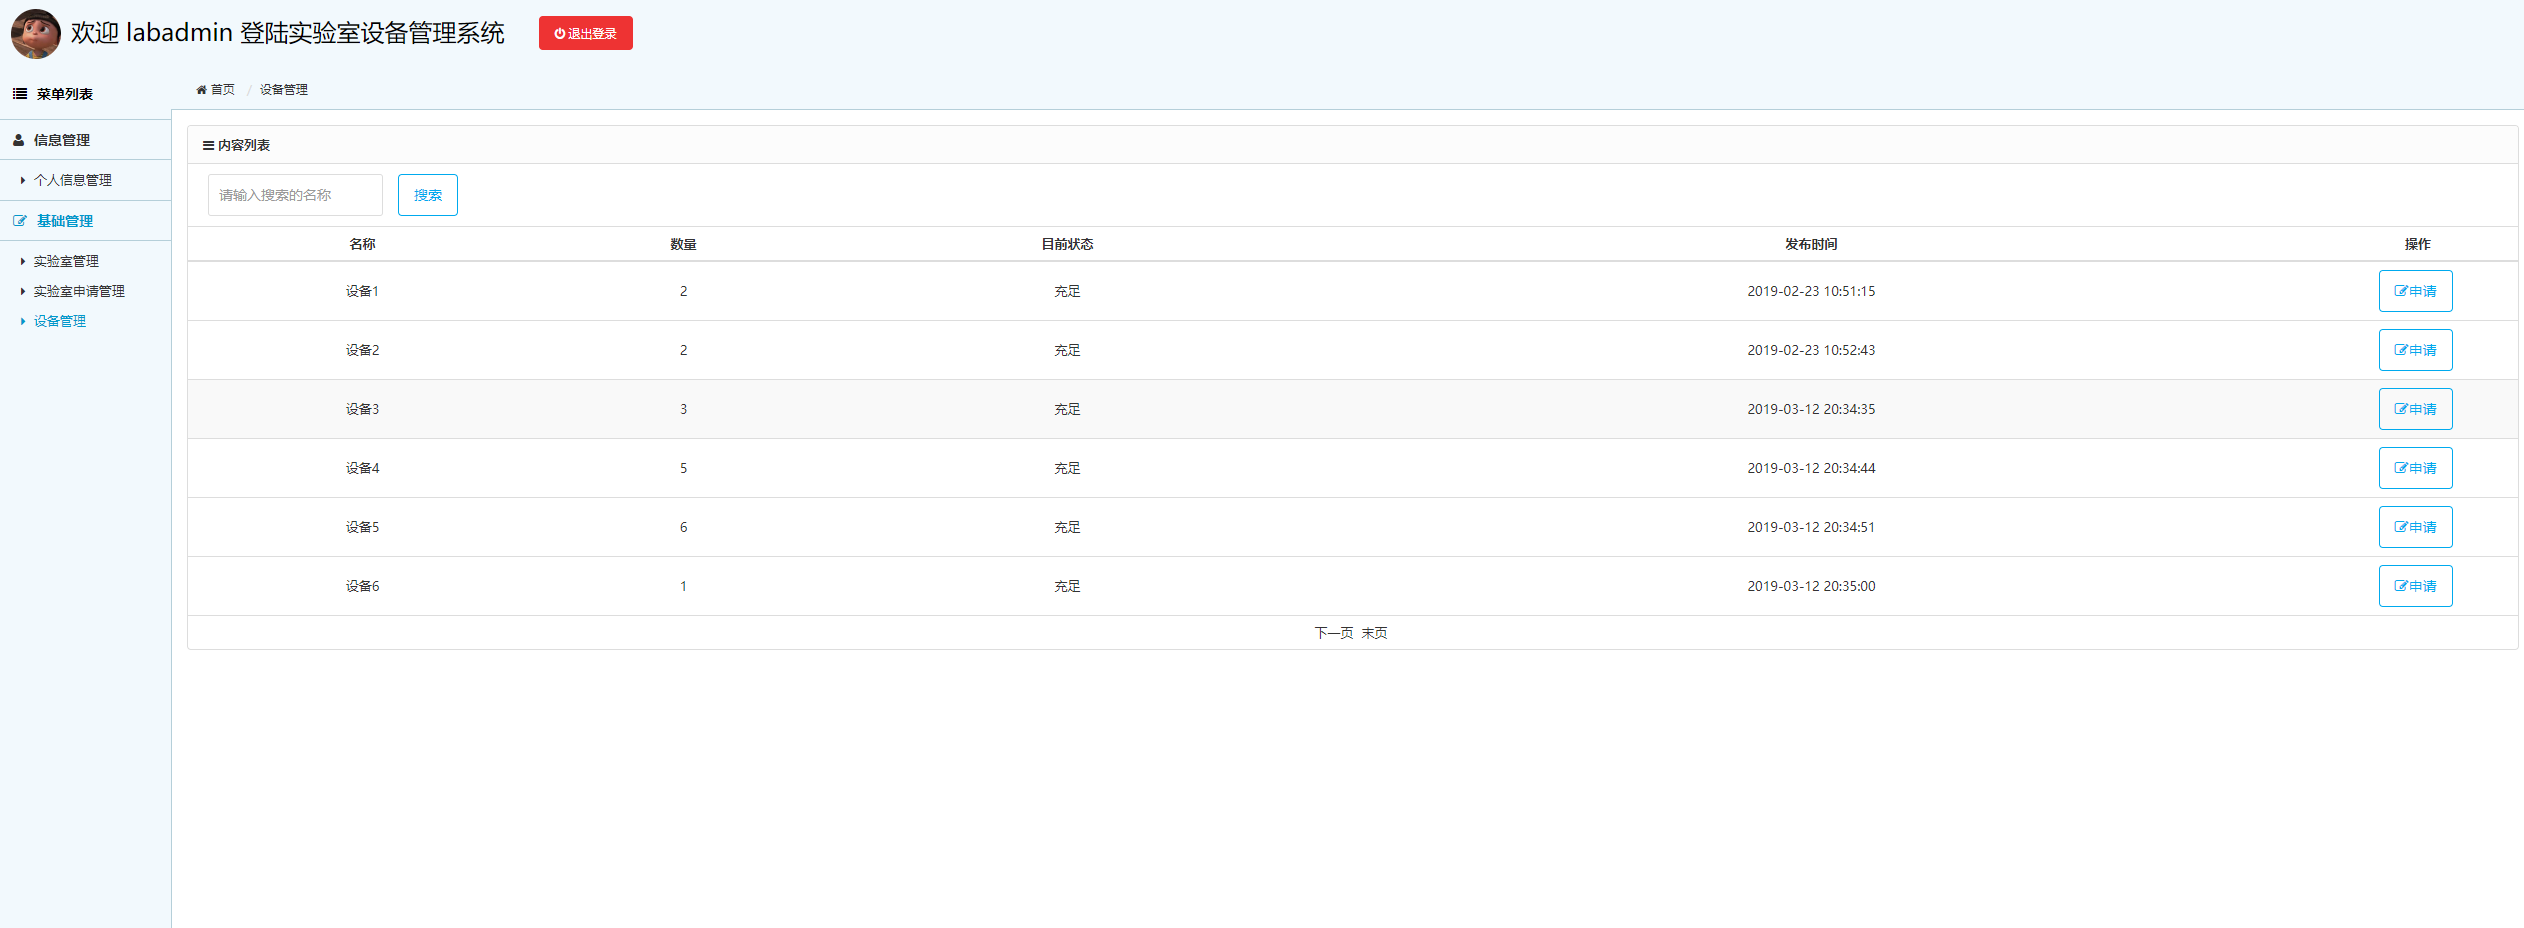The height and width of the screenshot is (928, 2524).
Task: Apply for 设备1 using 申请 button
Action: [2415, 291]
